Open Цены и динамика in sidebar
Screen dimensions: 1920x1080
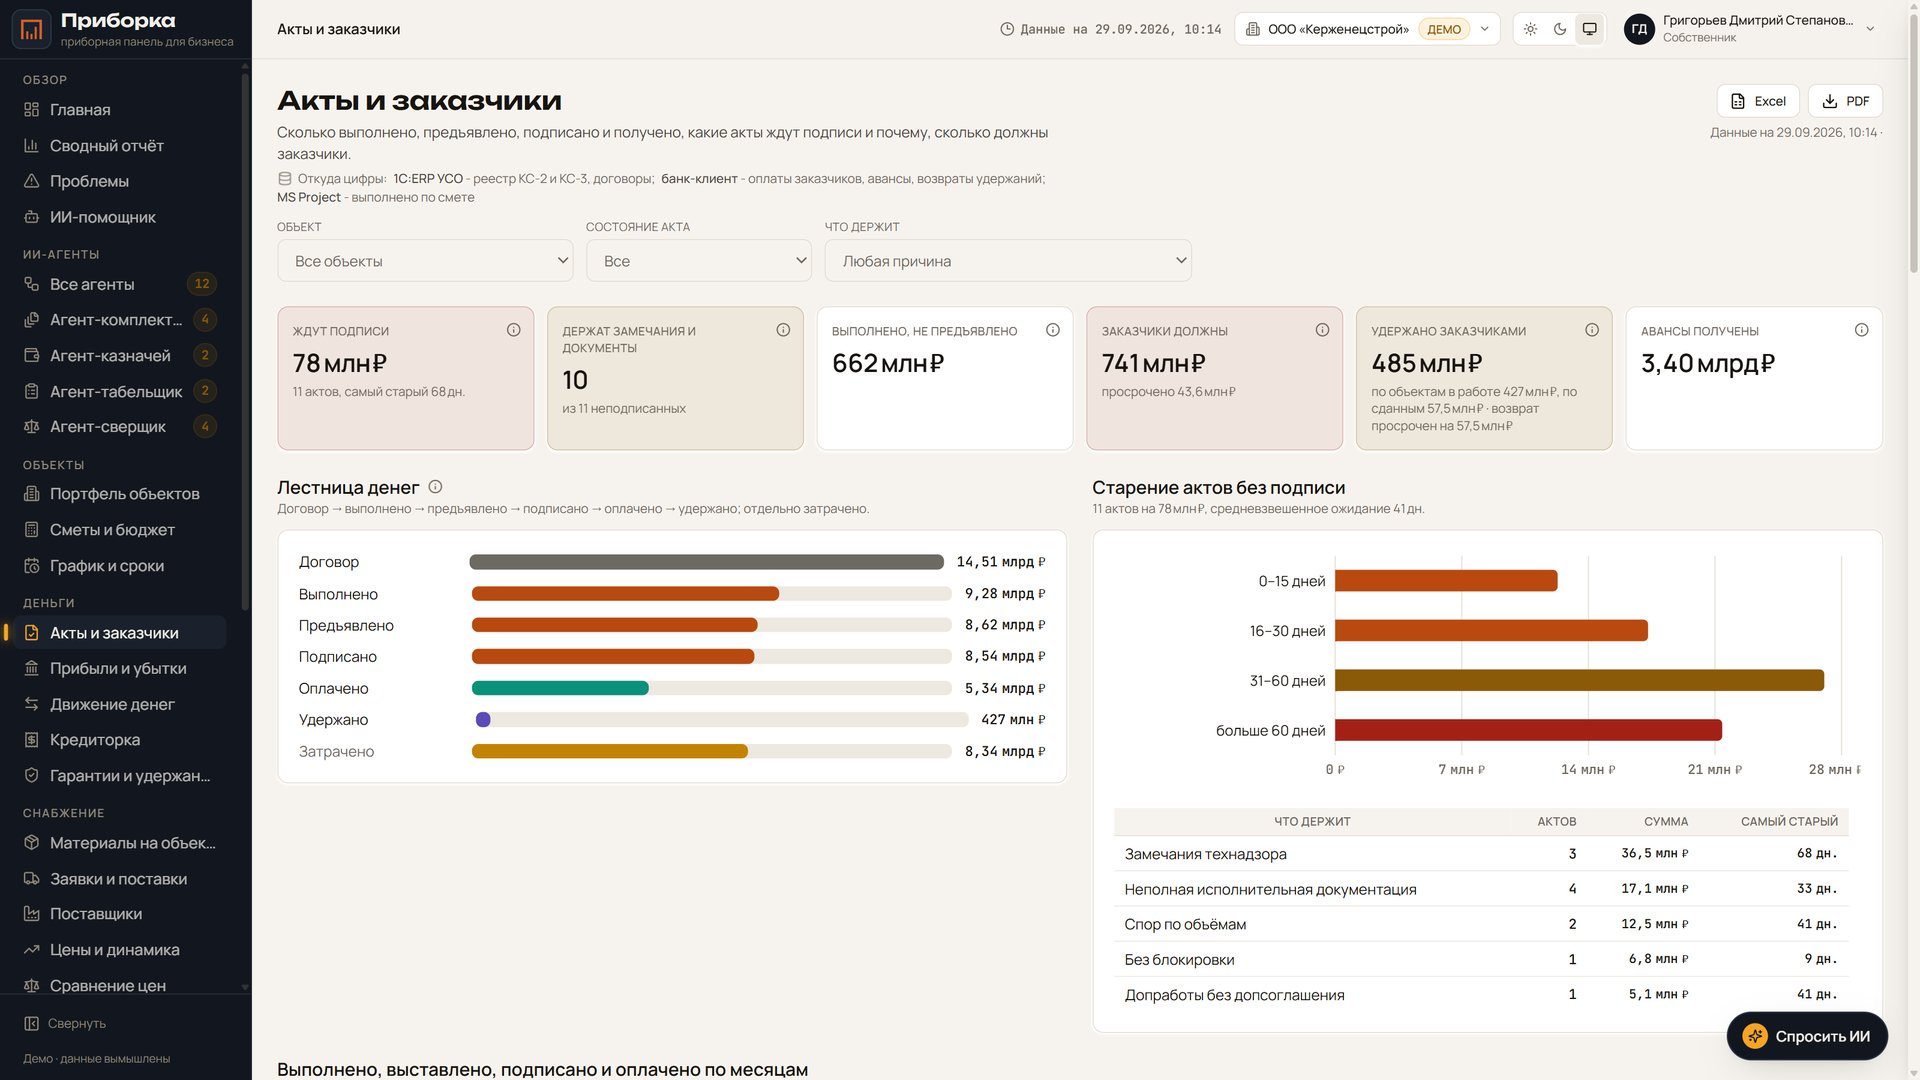tap(120, 950)
